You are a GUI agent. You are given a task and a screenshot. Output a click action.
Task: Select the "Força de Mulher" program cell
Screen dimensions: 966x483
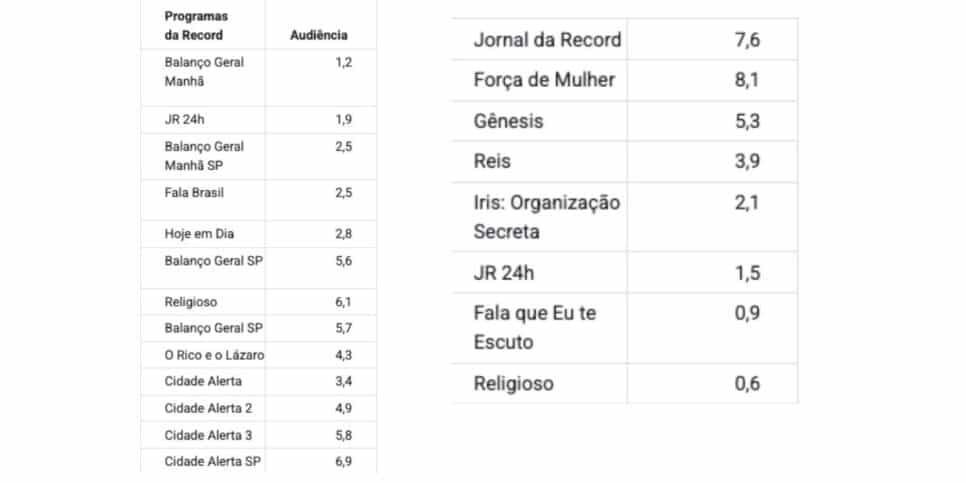click(x=544, y=80)
